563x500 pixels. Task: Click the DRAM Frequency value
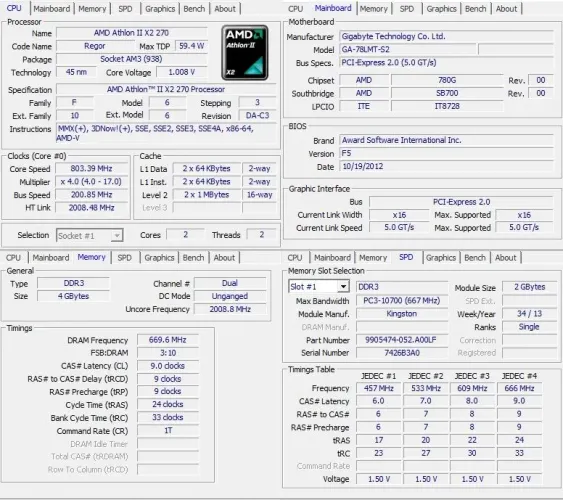(168, 340)
